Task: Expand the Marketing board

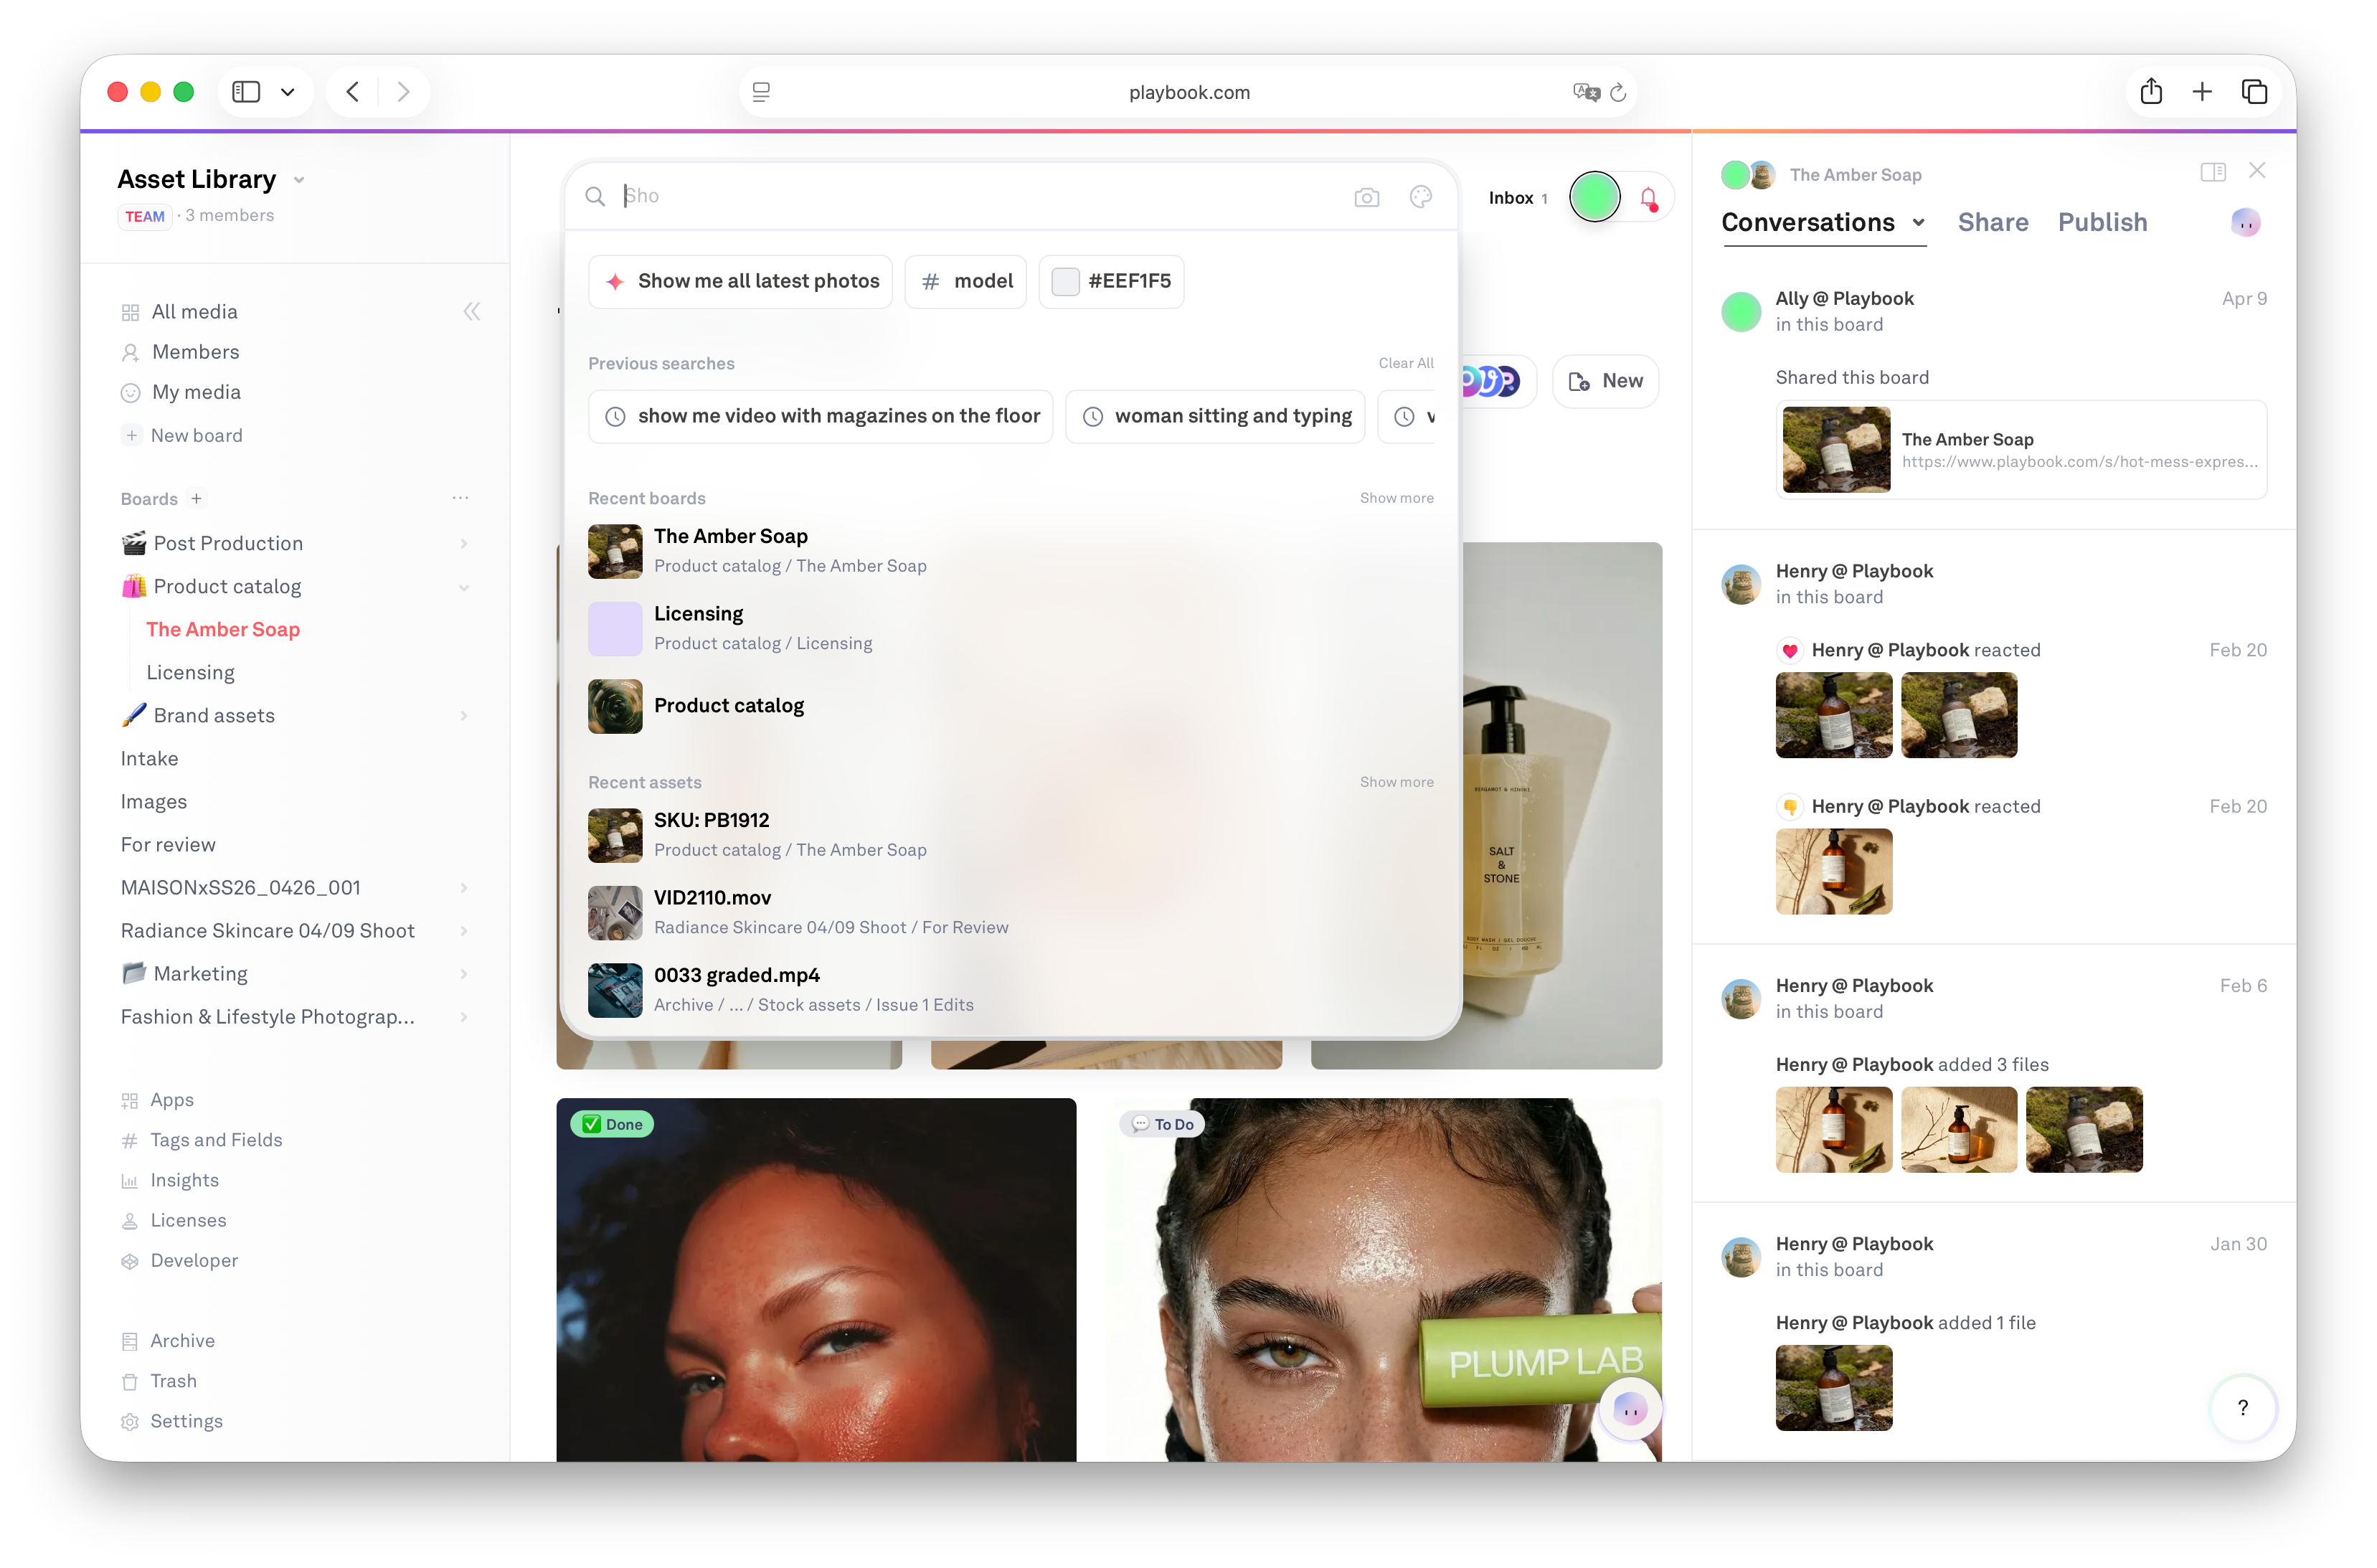Action: [464, 974]
